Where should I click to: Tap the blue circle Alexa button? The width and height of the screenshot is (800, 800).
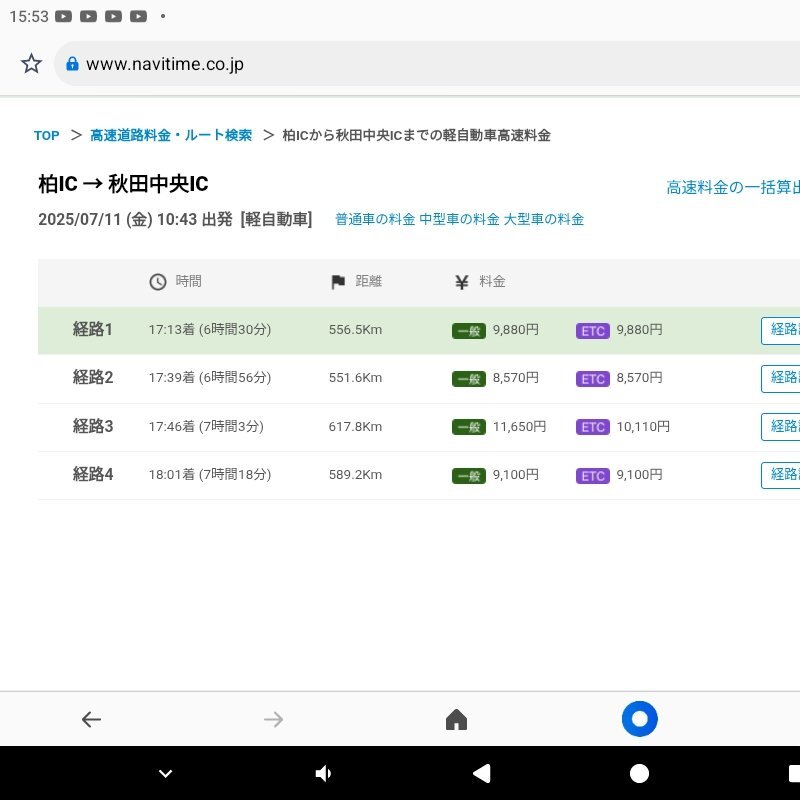coord(639,719)
